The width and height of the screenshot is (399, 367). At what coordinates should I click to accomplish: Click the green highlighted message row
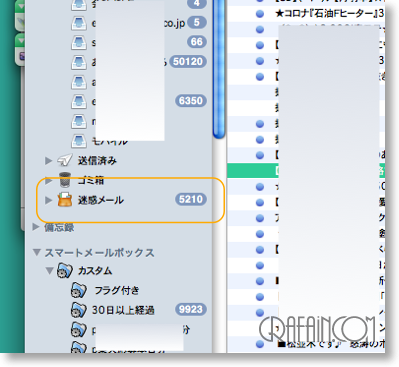point(306,171)
